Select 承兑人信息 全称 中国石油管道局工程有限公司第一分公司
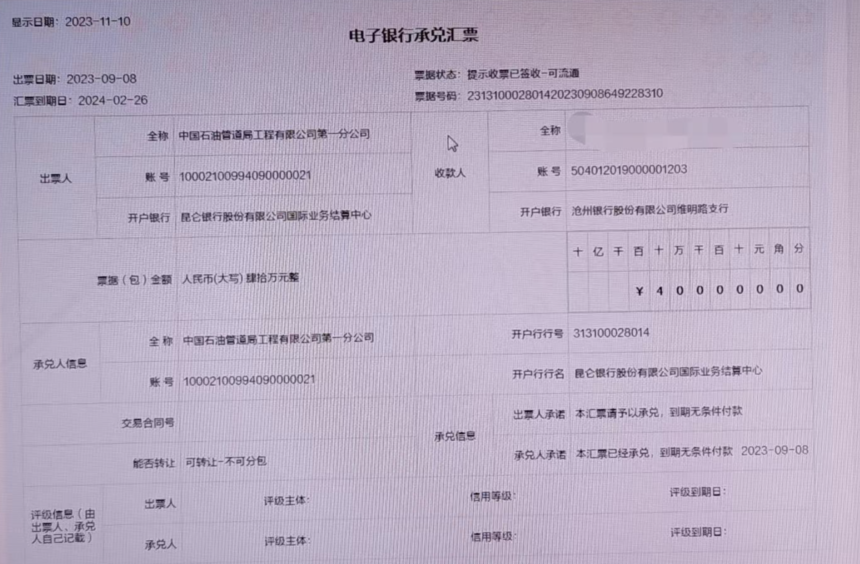The height and width of the screenshot is (564, 860). tap(279, 339)
